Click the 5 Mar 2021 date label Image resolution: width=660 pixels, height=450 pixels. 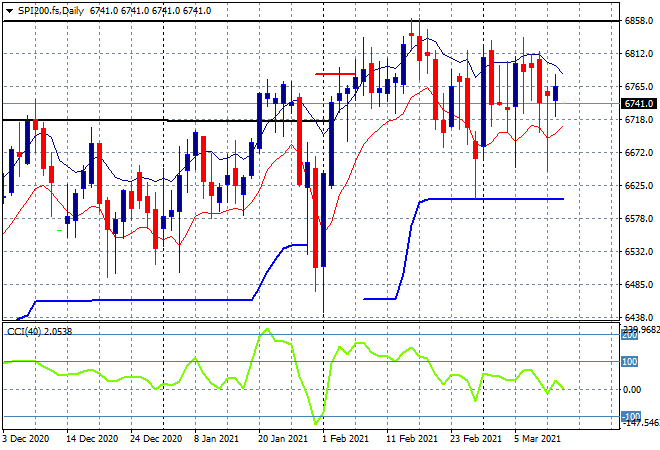click(537, 439)
